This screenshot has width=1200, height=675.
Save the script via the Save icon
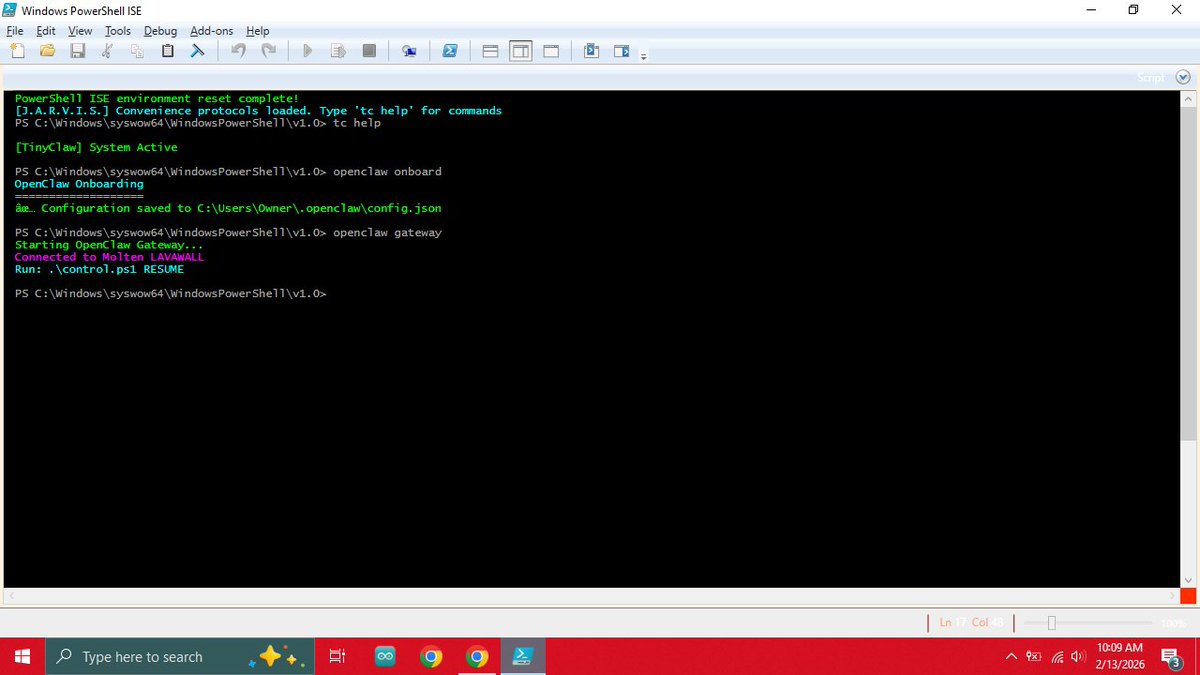tap(77, 50)
